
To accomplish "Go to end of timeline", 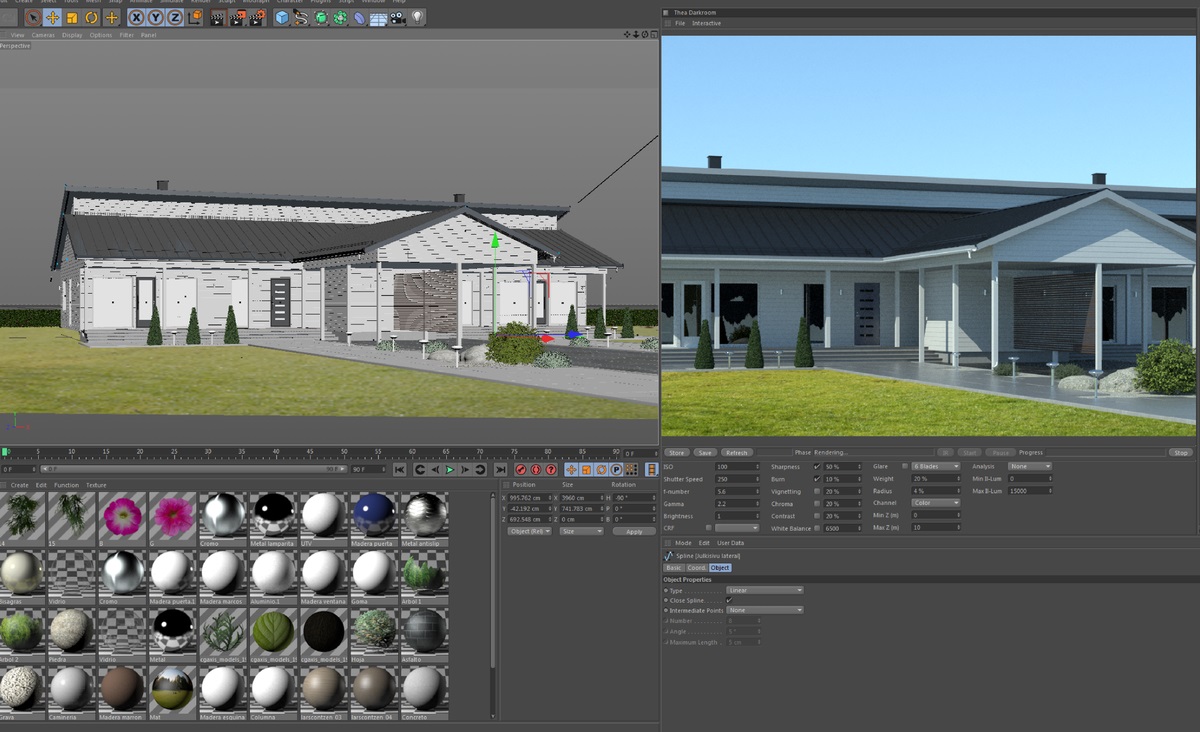I will click(500, 469).
